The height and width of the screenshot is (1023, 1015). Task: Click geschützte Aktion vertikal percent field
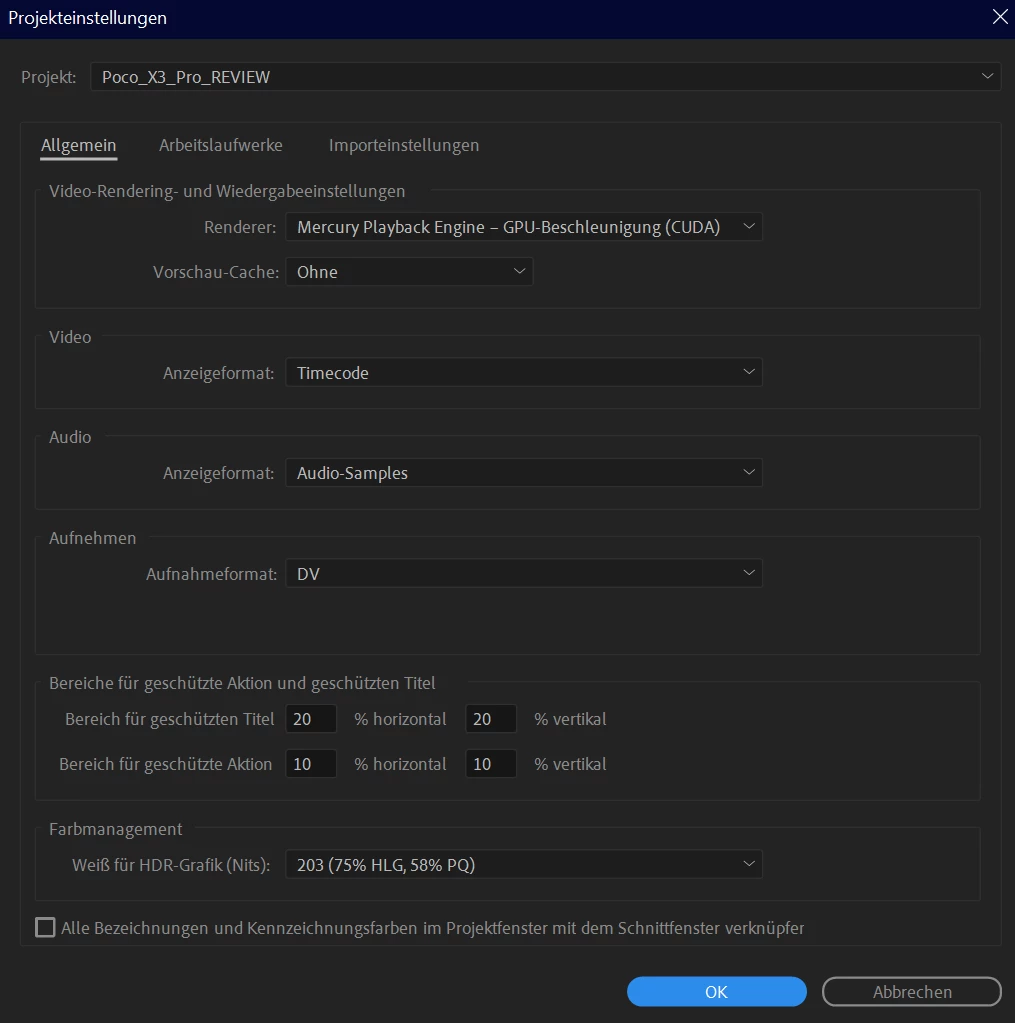491,764
